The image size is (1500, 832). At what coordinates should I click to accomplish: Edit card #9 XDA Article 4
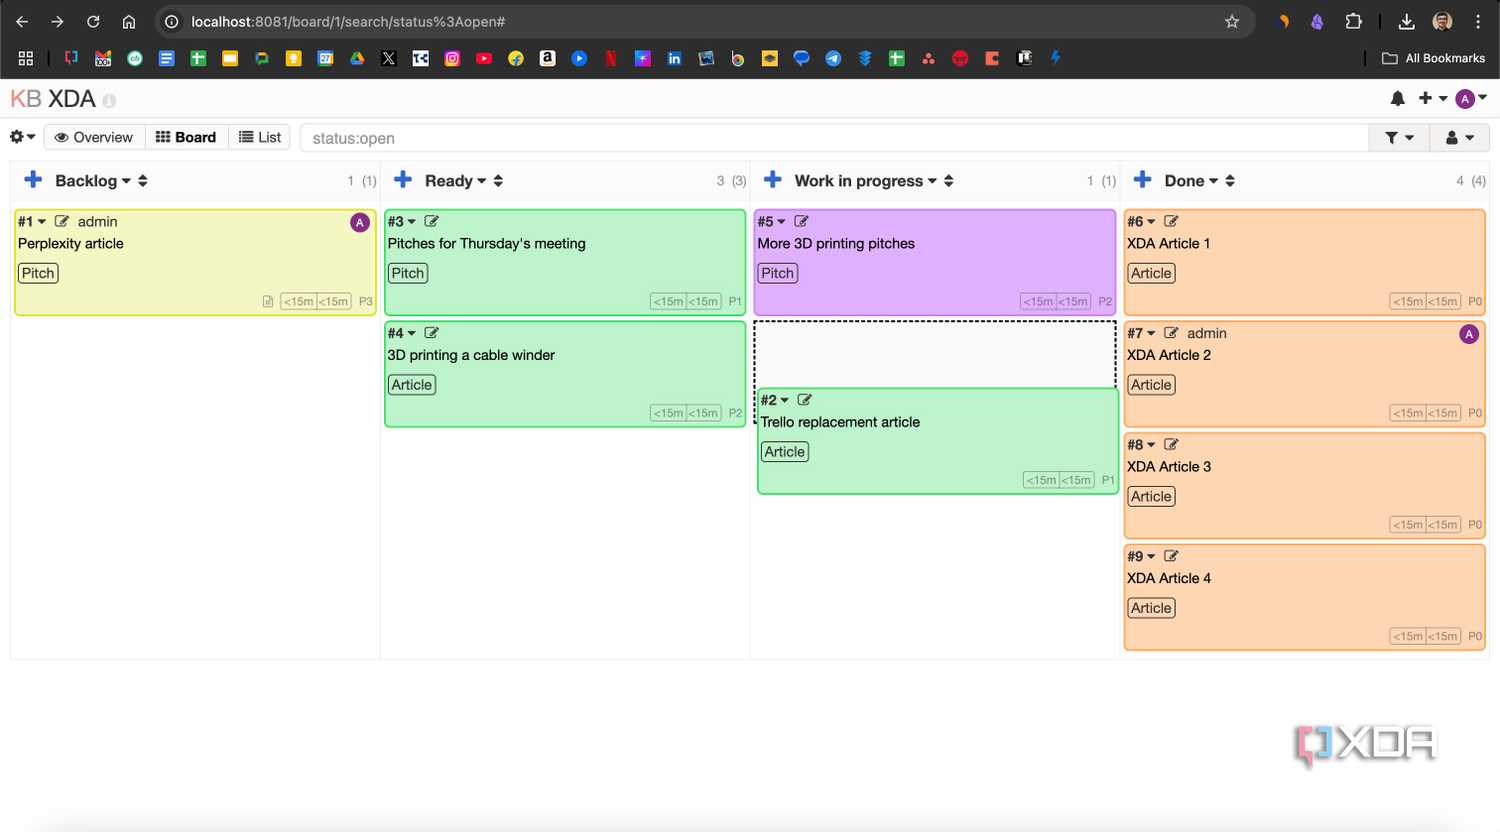coord(1172,556)
